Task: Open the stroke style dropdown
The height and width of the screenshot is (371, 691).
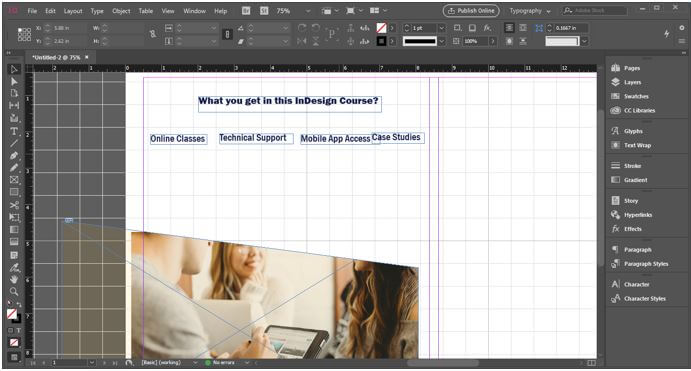Action: pyautogui.click(x=441, y=41)
